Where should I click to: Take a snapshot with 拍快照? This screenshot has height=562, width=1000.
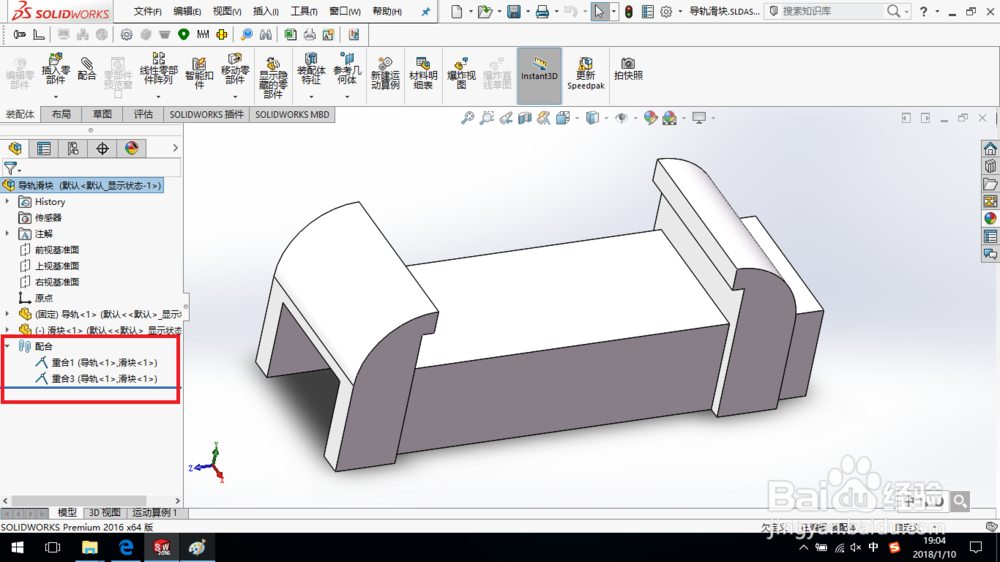point(628,69)
